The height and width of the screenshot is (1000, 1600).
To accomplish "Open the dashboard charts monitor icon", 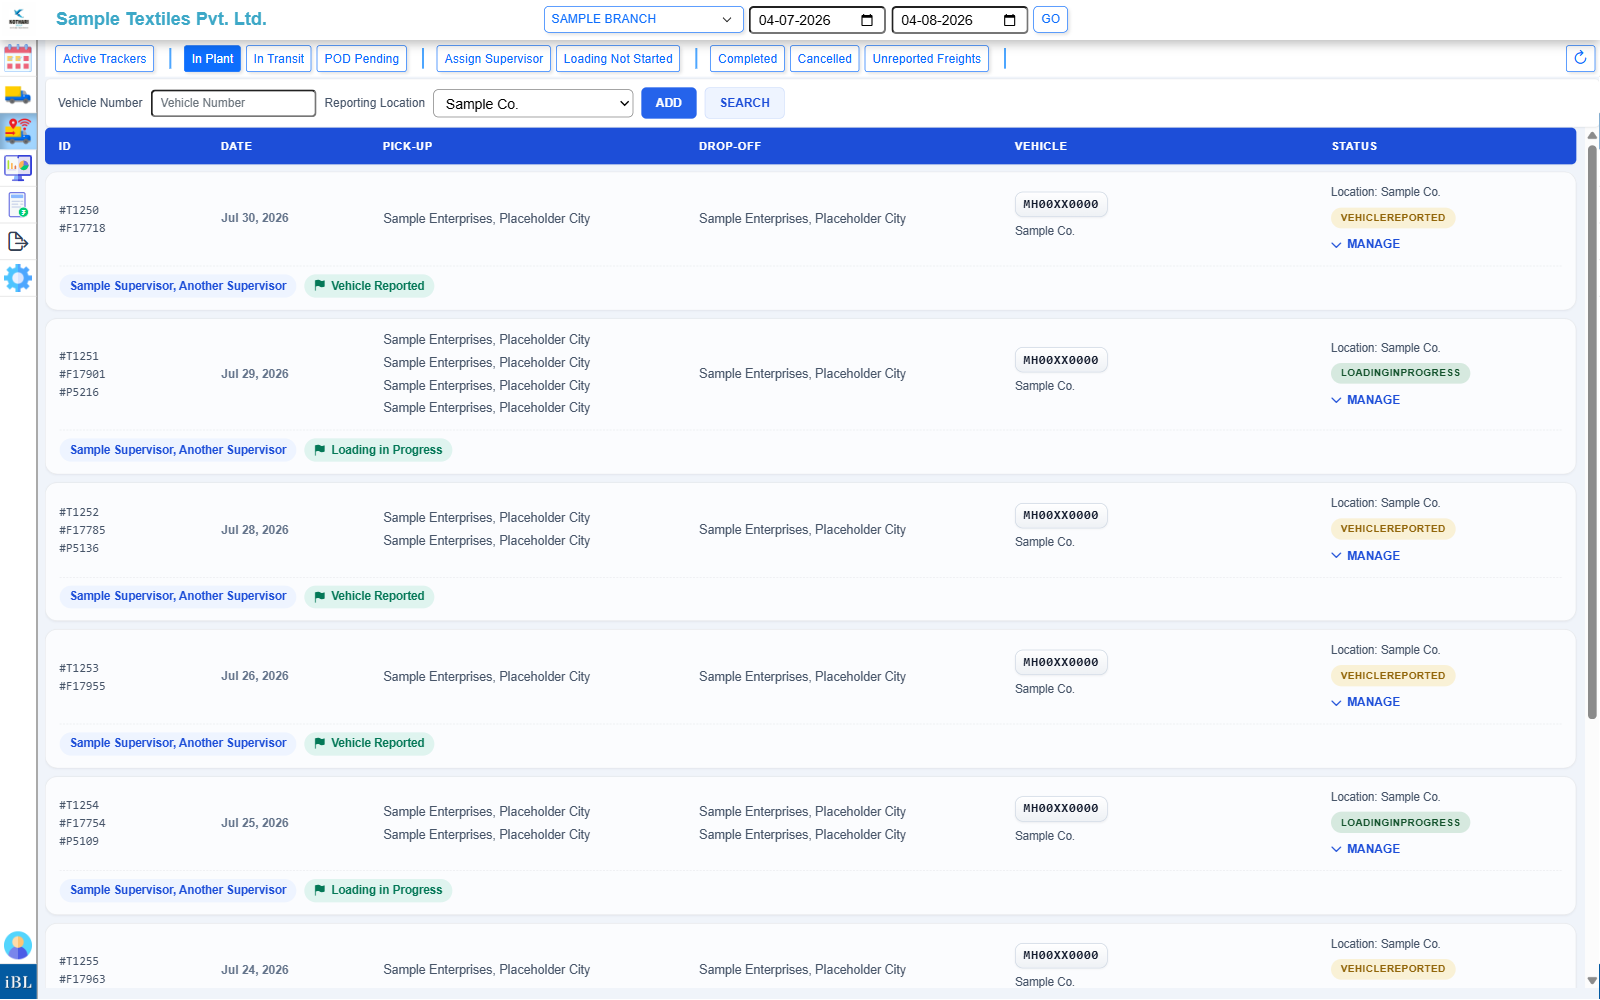I will (18, 168).
